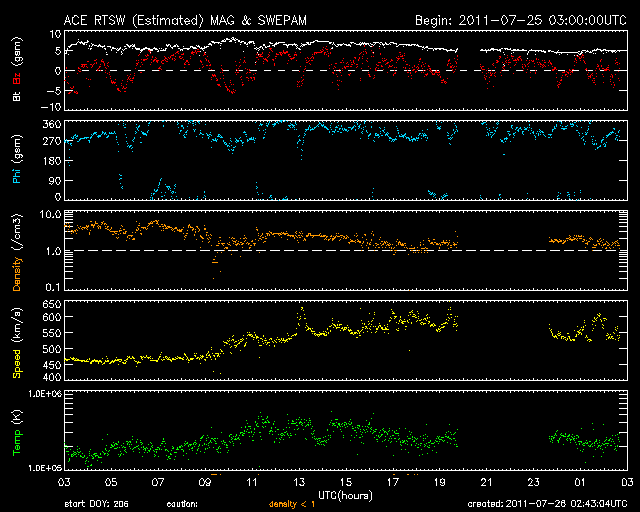Click the green "Temp" axis label
Viewport: 640px width, 512px height.
(x=16, y=443)
